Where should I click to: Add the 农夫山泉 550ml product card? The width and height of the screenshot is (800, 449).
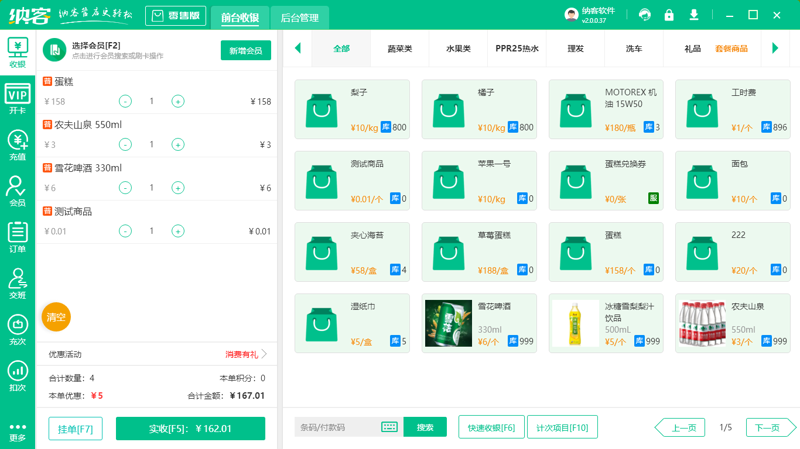[x=733, y=323]
